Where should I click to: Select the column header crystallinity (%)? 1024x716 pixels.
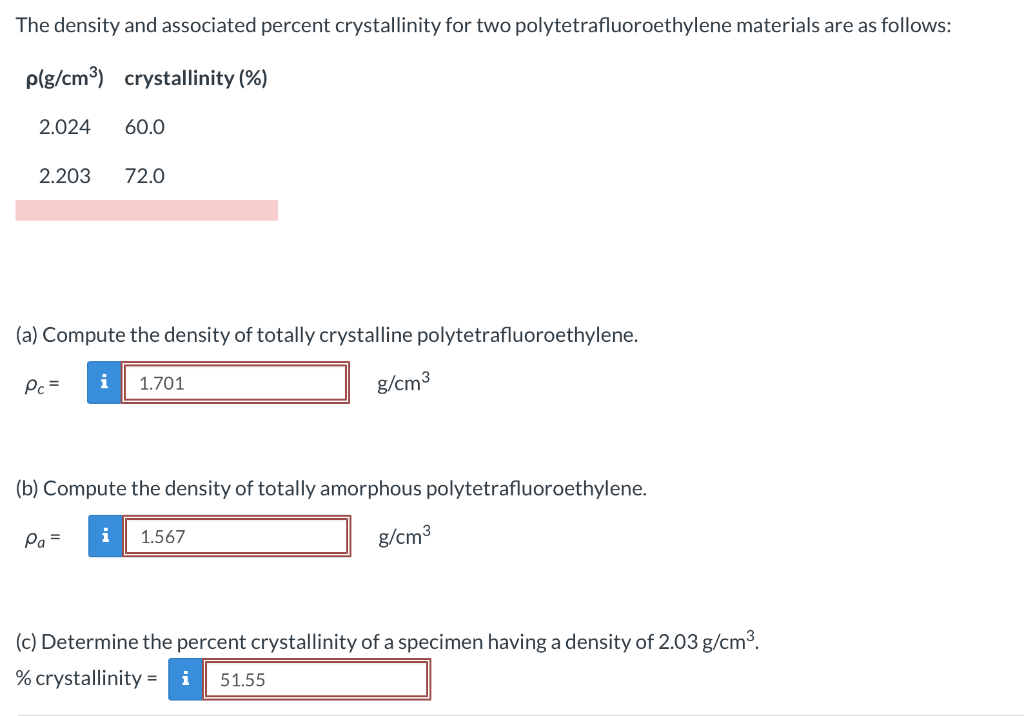coord(195,78)
